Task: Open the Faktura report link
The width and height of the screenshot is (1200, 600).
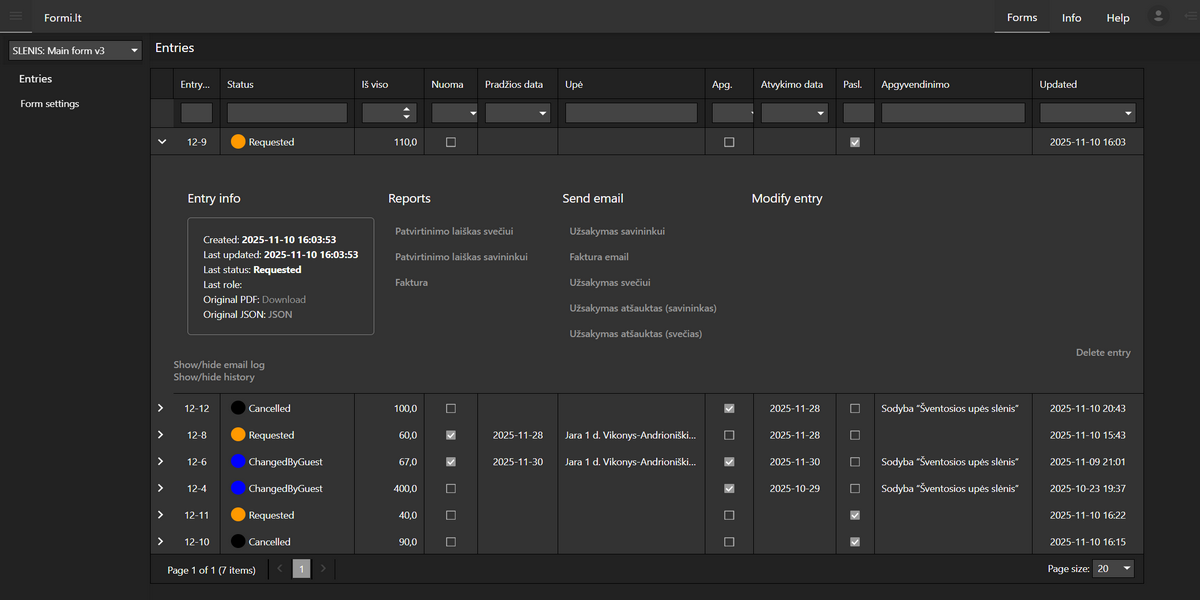Action: [x=412, y=283]
